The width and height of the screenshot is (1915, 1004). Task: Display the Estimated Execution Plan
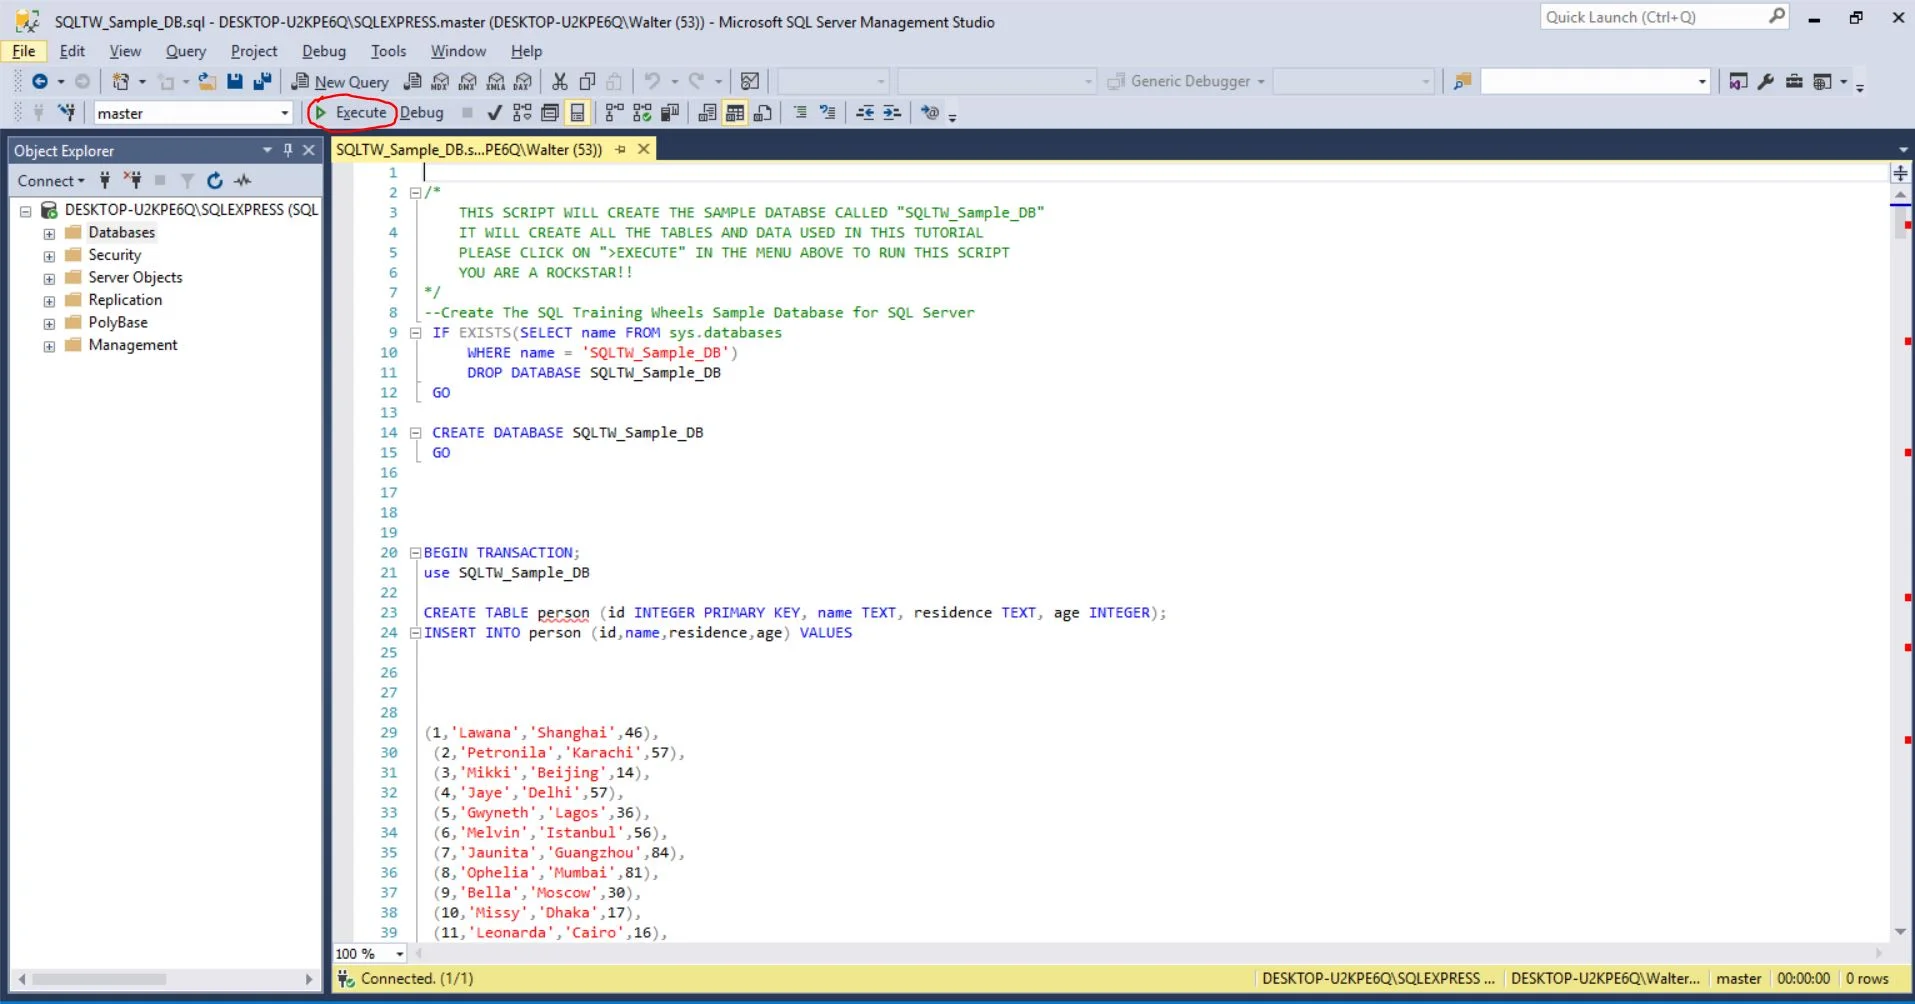[522, 112]
